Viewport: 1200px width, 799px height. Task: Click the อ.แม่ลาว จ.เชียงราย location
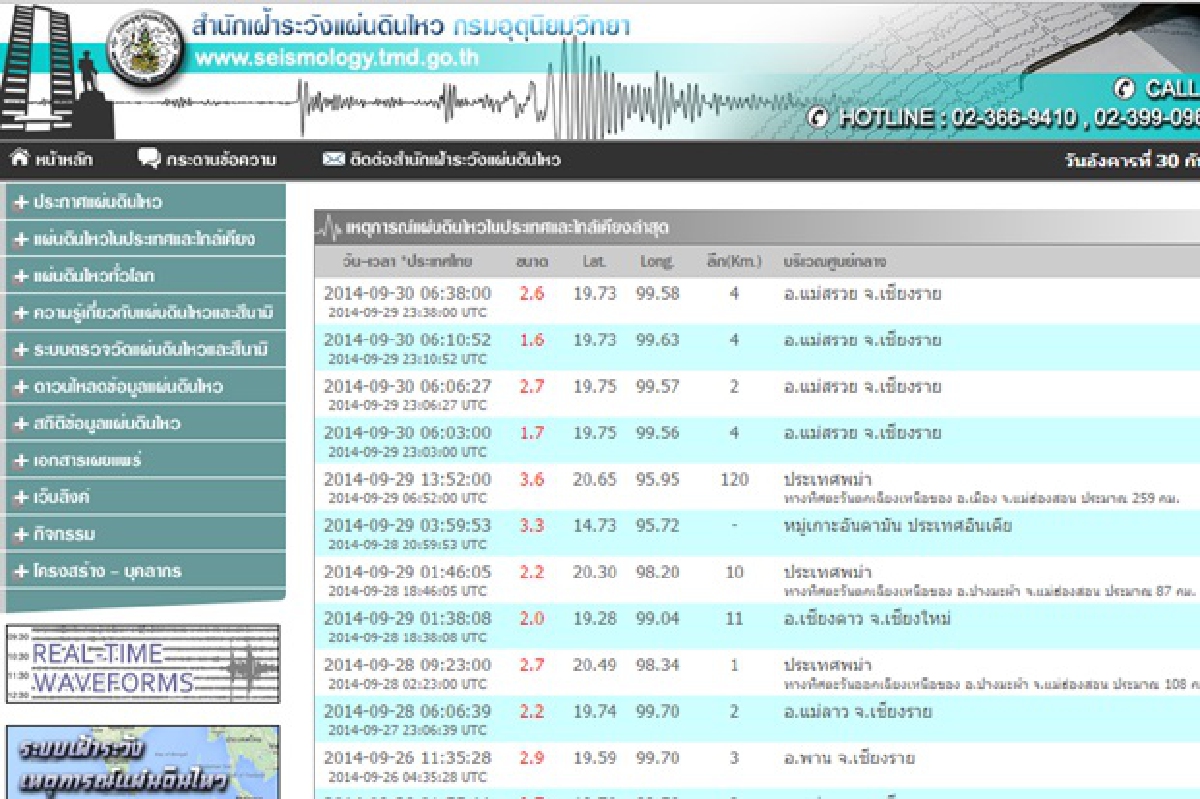click(858, 711)
